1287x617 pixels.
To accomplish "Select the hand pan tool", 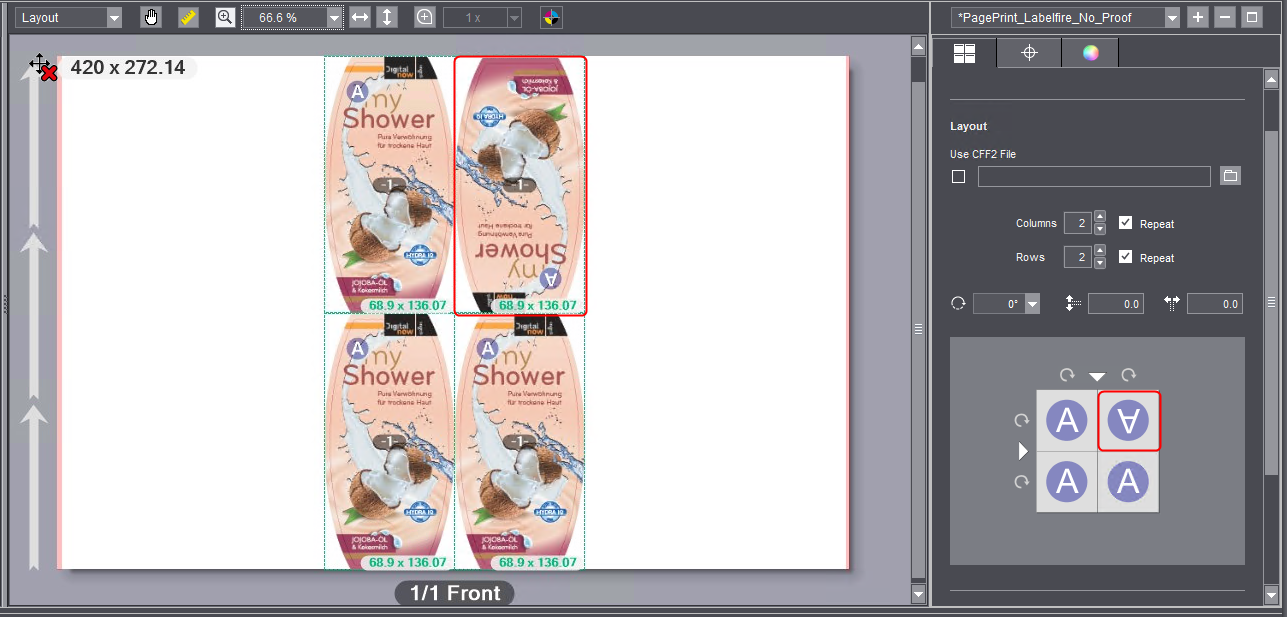I will point(151,17).
